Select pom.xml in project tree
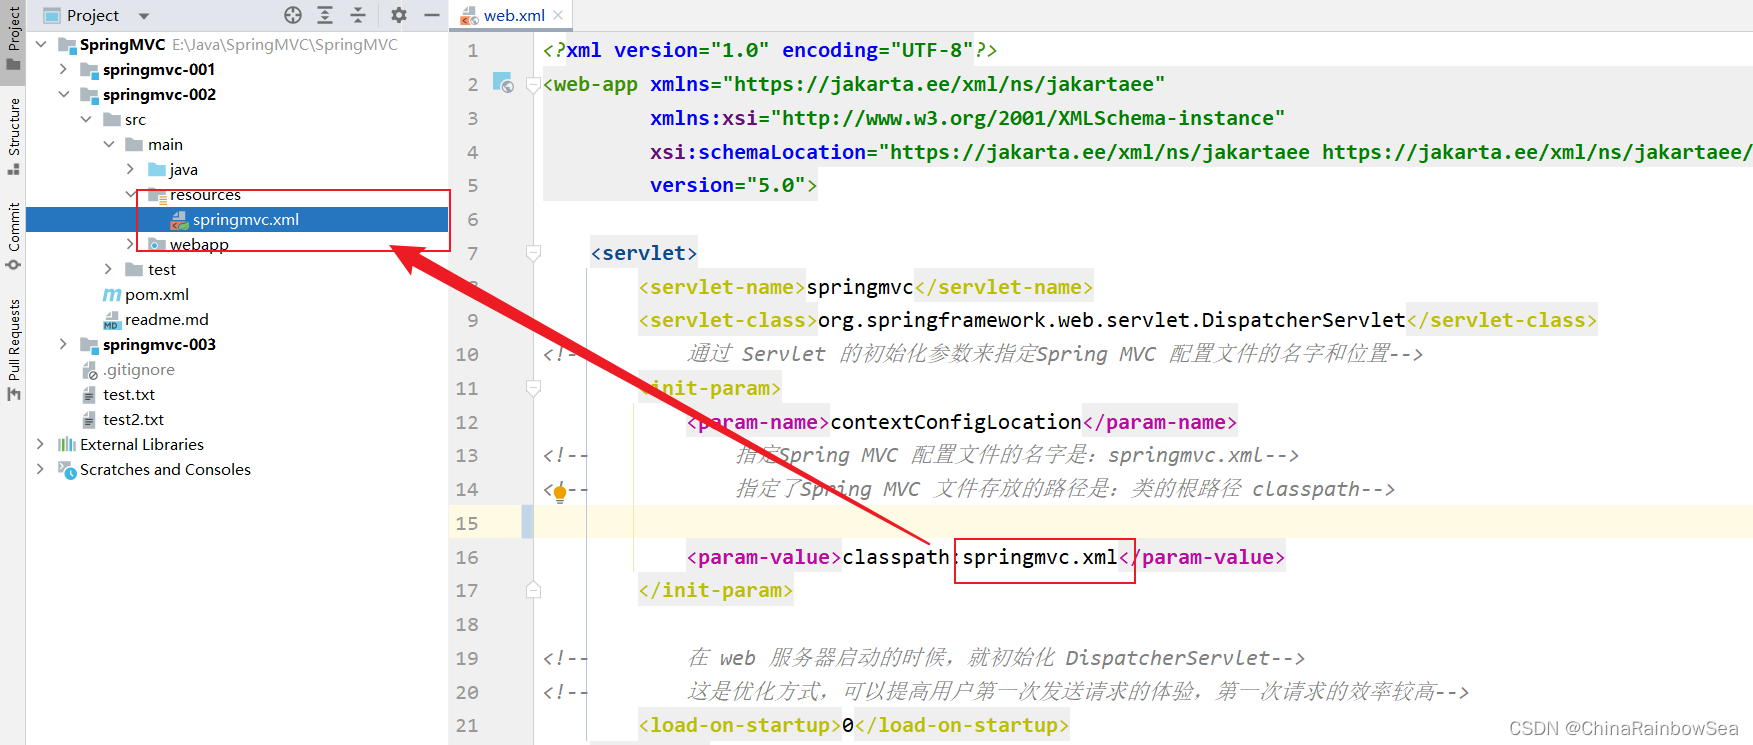The width and height of the screenshot is (1753, 745). click(x=156, y=294)
